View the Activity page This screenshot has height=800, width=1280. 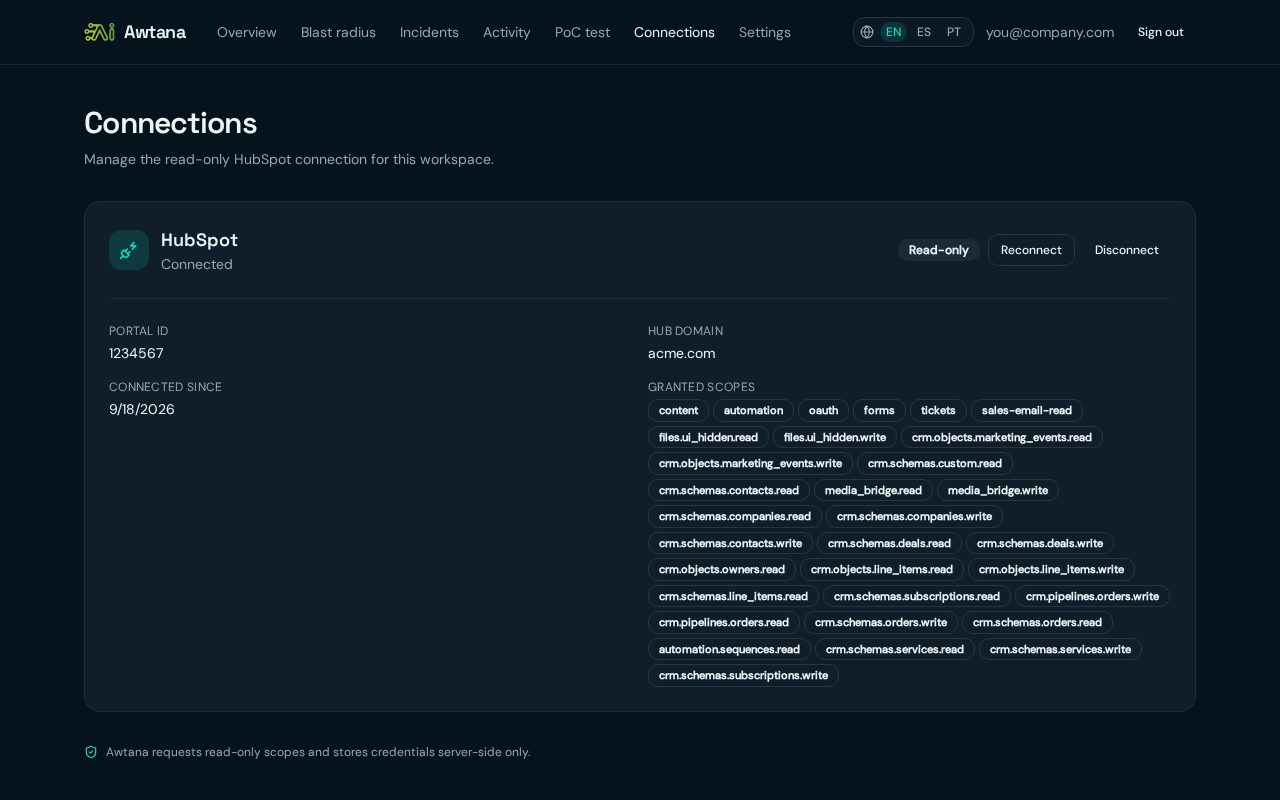point(507,32)
